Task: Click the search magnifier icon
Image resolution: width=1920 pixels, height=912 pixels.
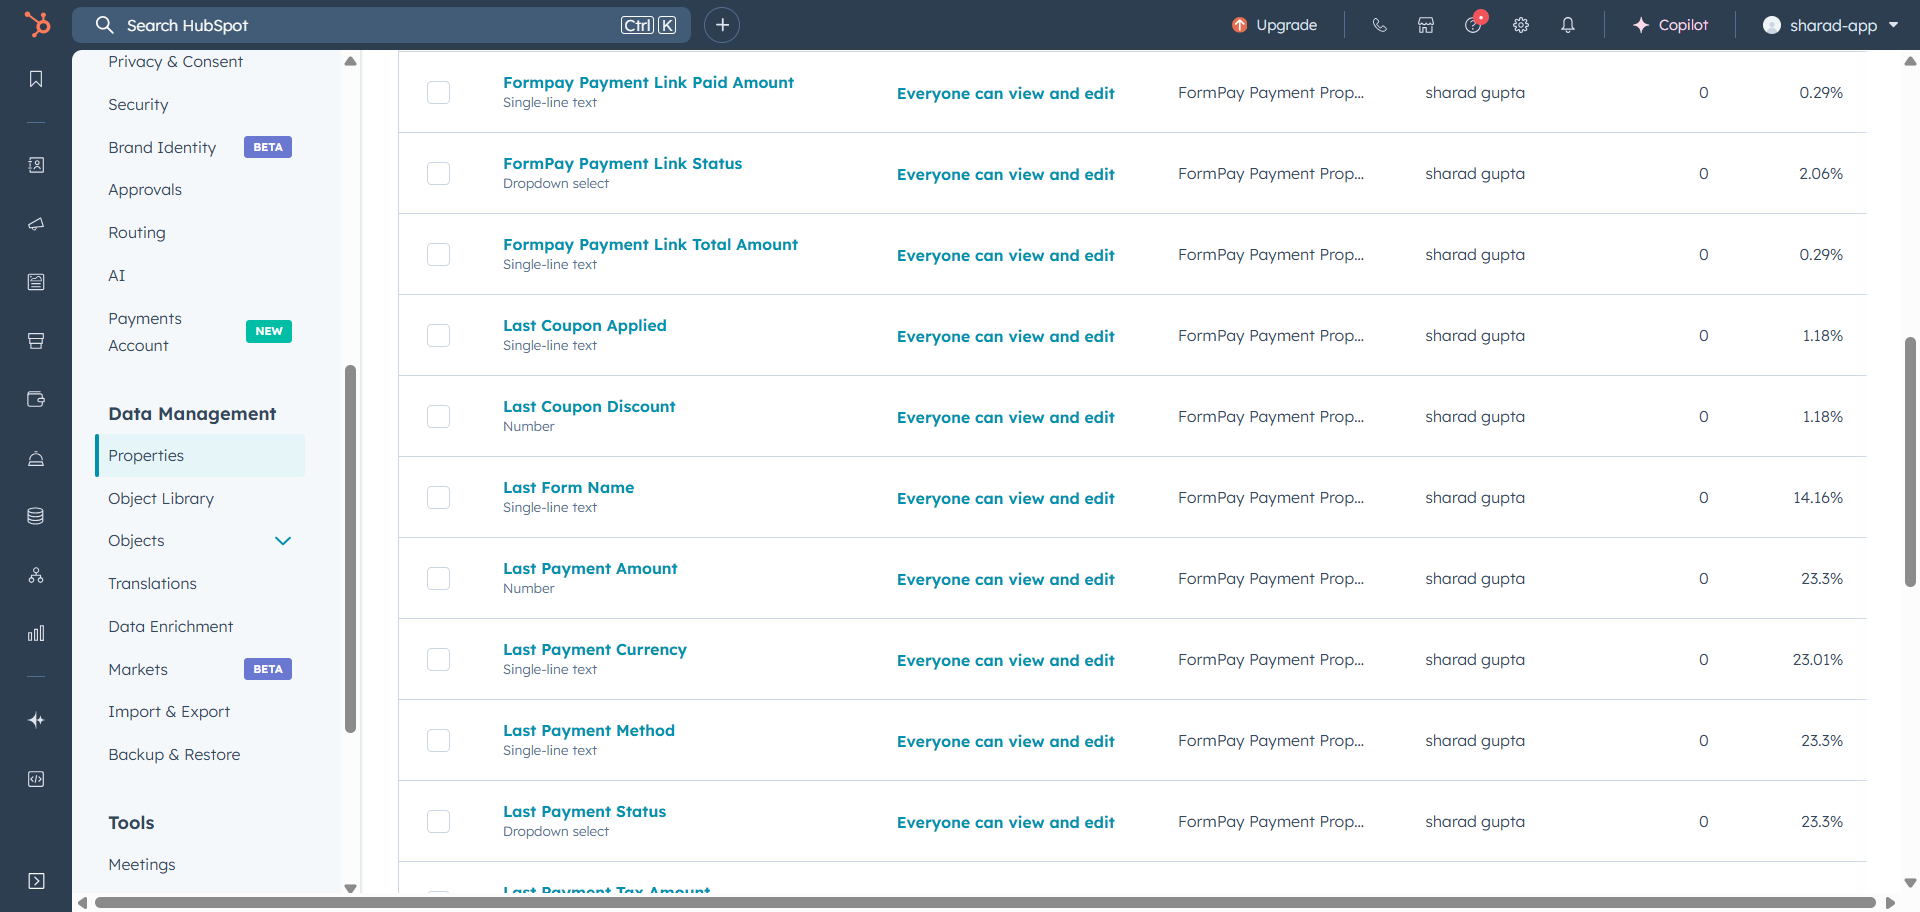Action: tap(104, 25)
